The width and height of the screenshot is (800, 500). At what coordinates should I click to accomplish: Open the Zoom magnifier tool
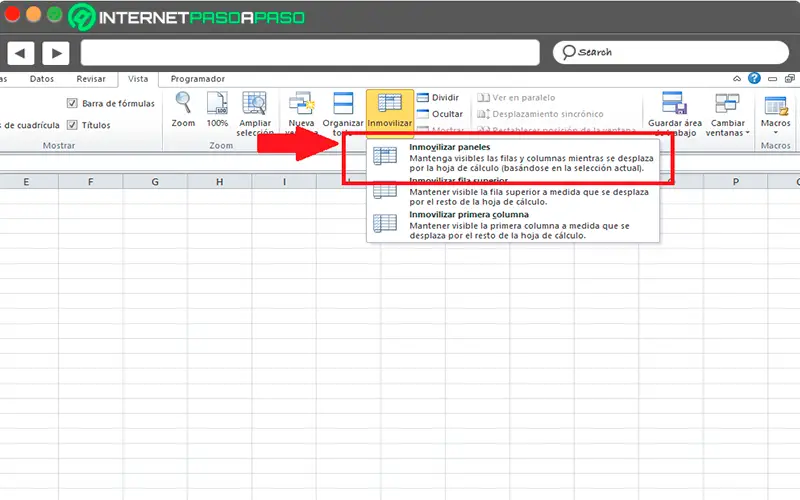pos(183,109)
